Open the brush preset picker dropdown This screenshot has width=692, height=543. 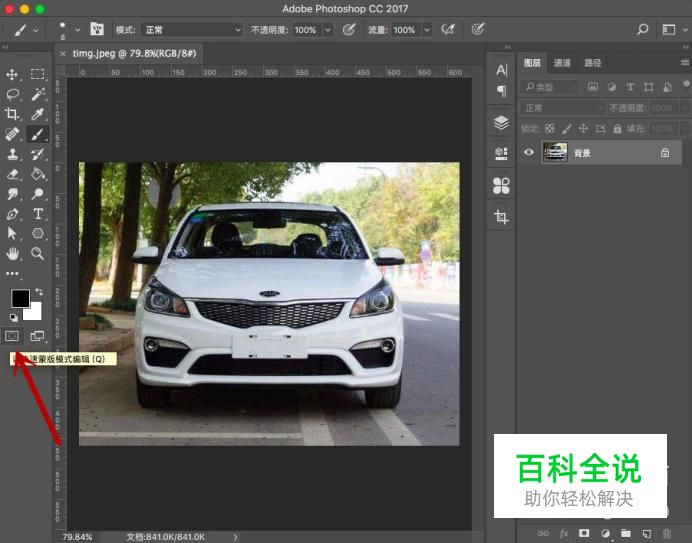pyautogui.click(x=77, y=30)
